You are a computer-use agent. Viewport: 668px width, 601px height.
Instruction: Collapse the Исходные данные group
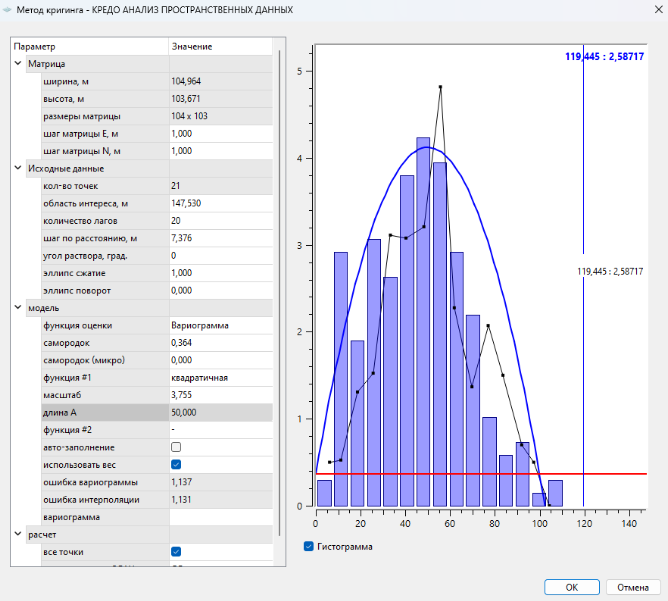19,169
